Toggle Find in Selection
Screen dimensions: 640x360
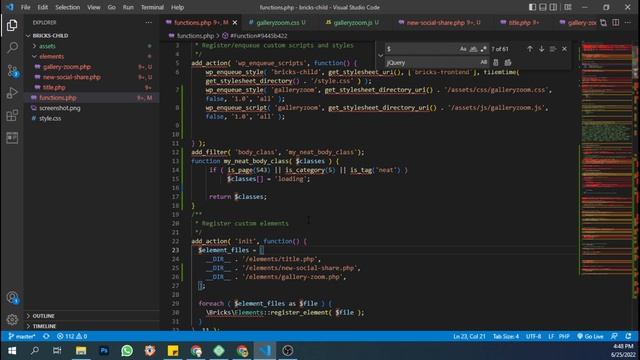(553, 49)
